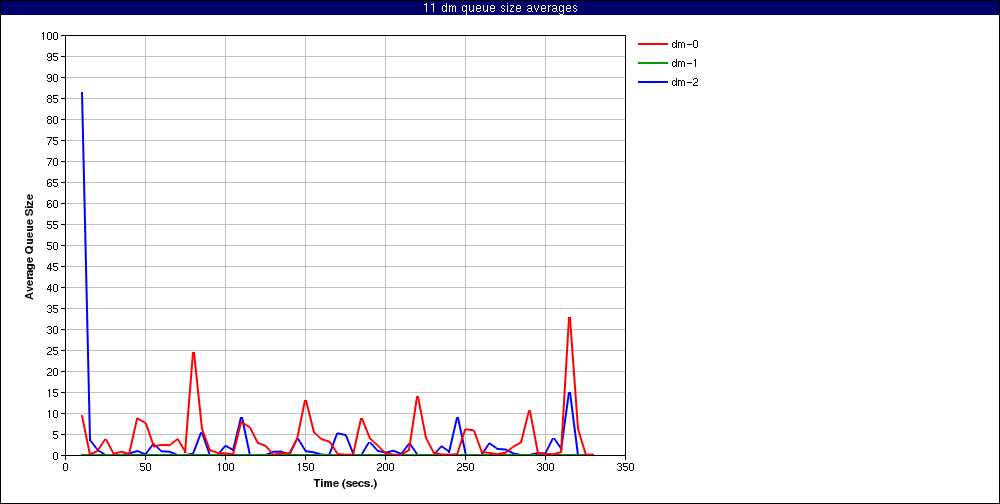Select the dm-1 legend label
The image size is (1000, 504).
click(x=686, y=63)
